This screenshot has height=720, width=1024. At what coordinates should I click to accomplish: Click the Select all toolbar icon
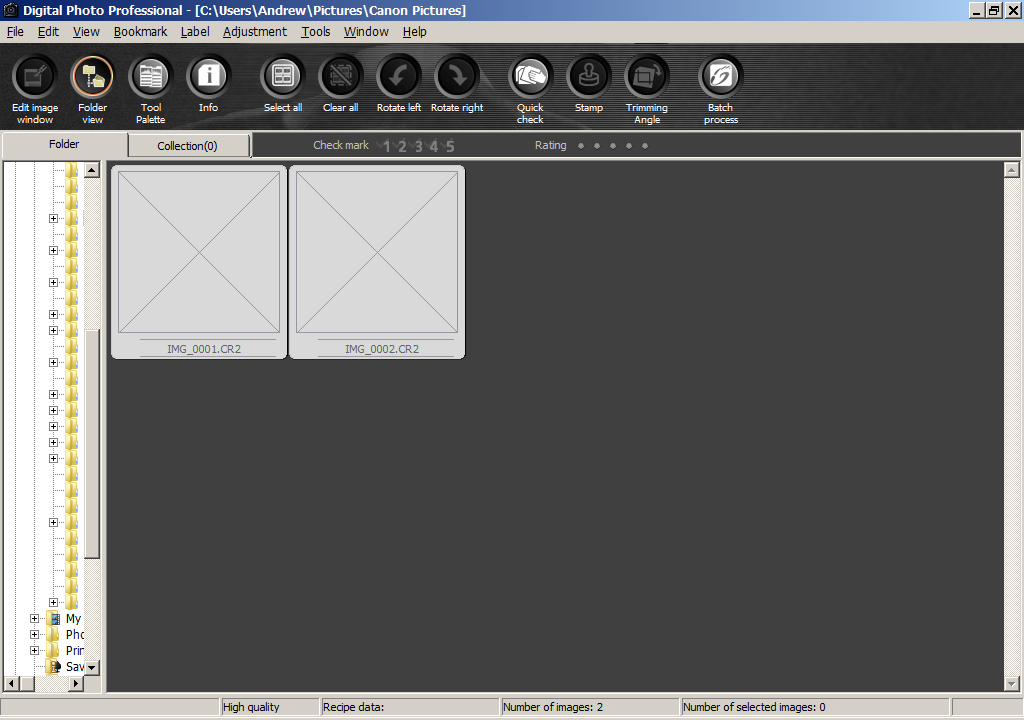click(x=283, y=76)
